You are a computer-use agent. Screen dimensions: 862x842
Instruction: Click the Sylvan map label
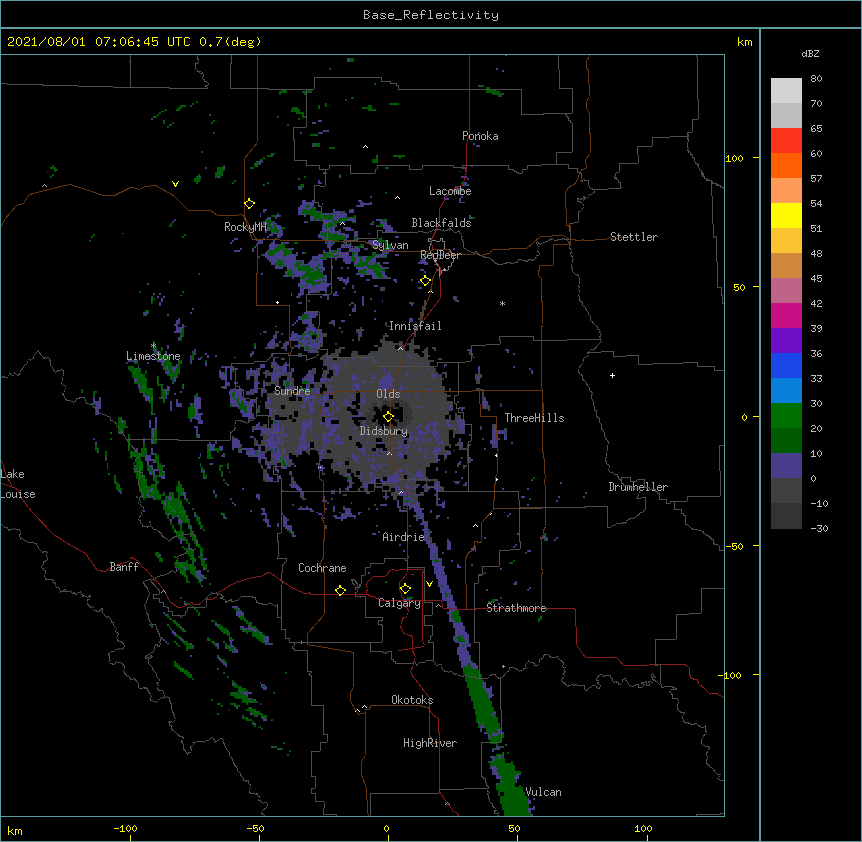(x=390, y=245)
